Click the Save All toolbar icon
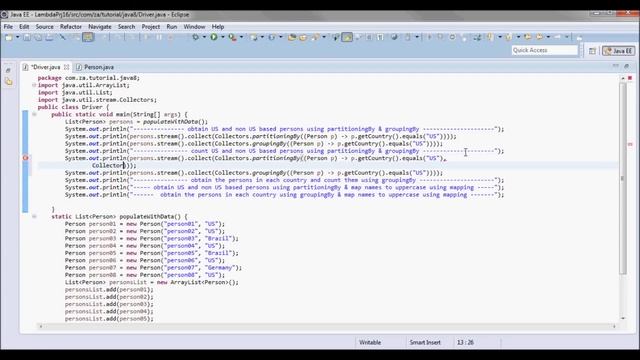The width and height of the screenshot is (640, 360). [x=38, y=37]
